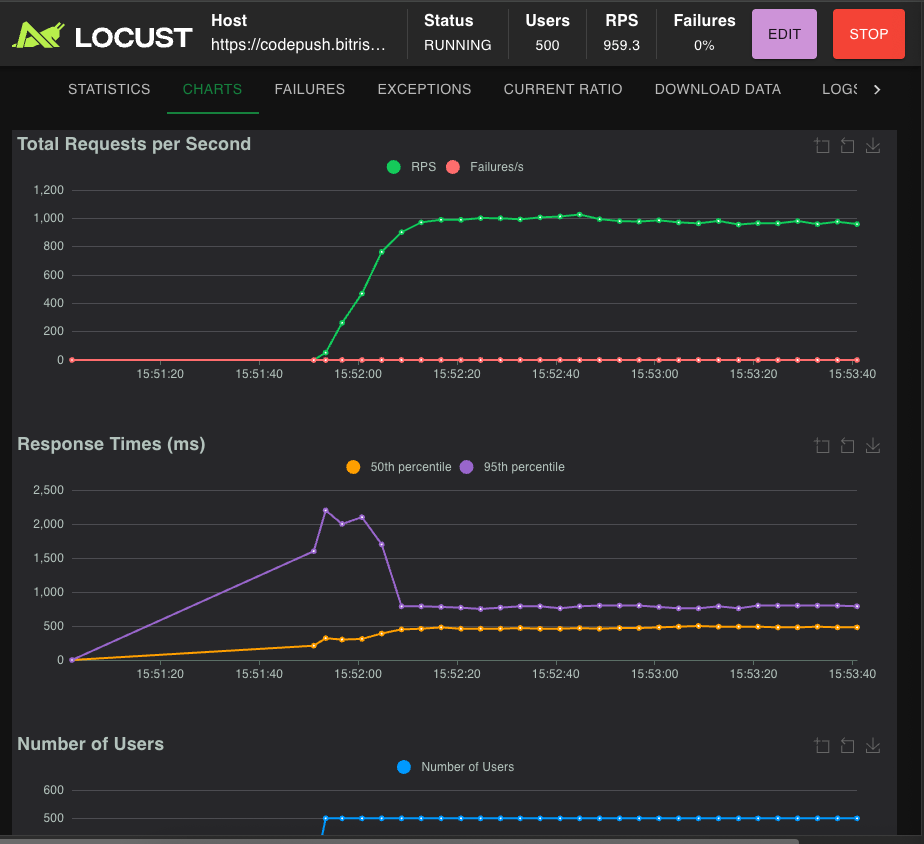Stop the running load test
Viewport: 924px width, 844px height.
click(869, 34)
